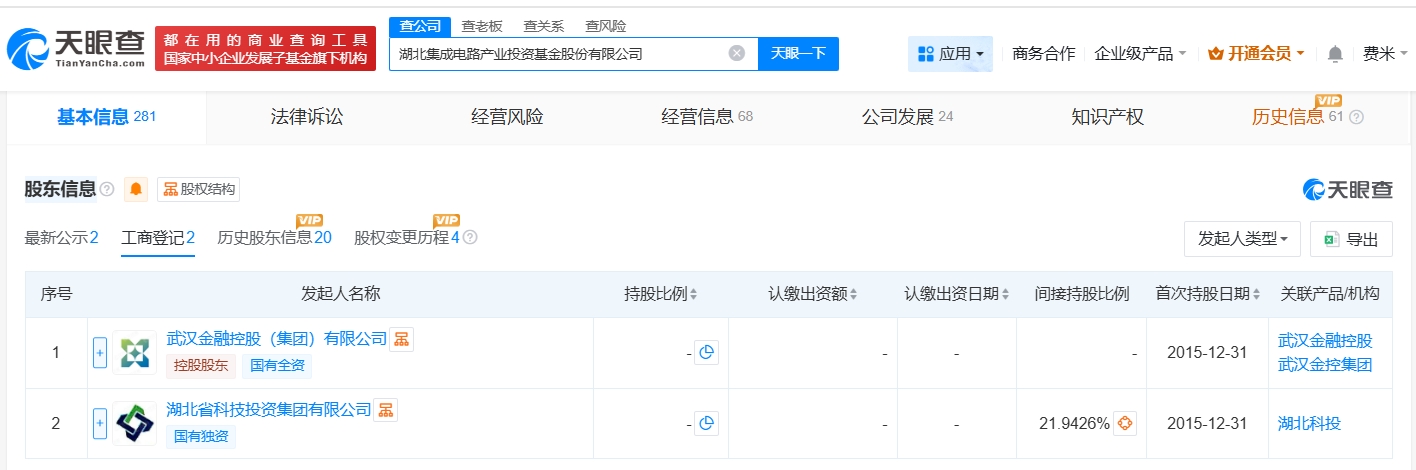Viewport: 1416px width, 470px height.
Task: Expand row 1 with the plus button
Action: tap(100, 353)
